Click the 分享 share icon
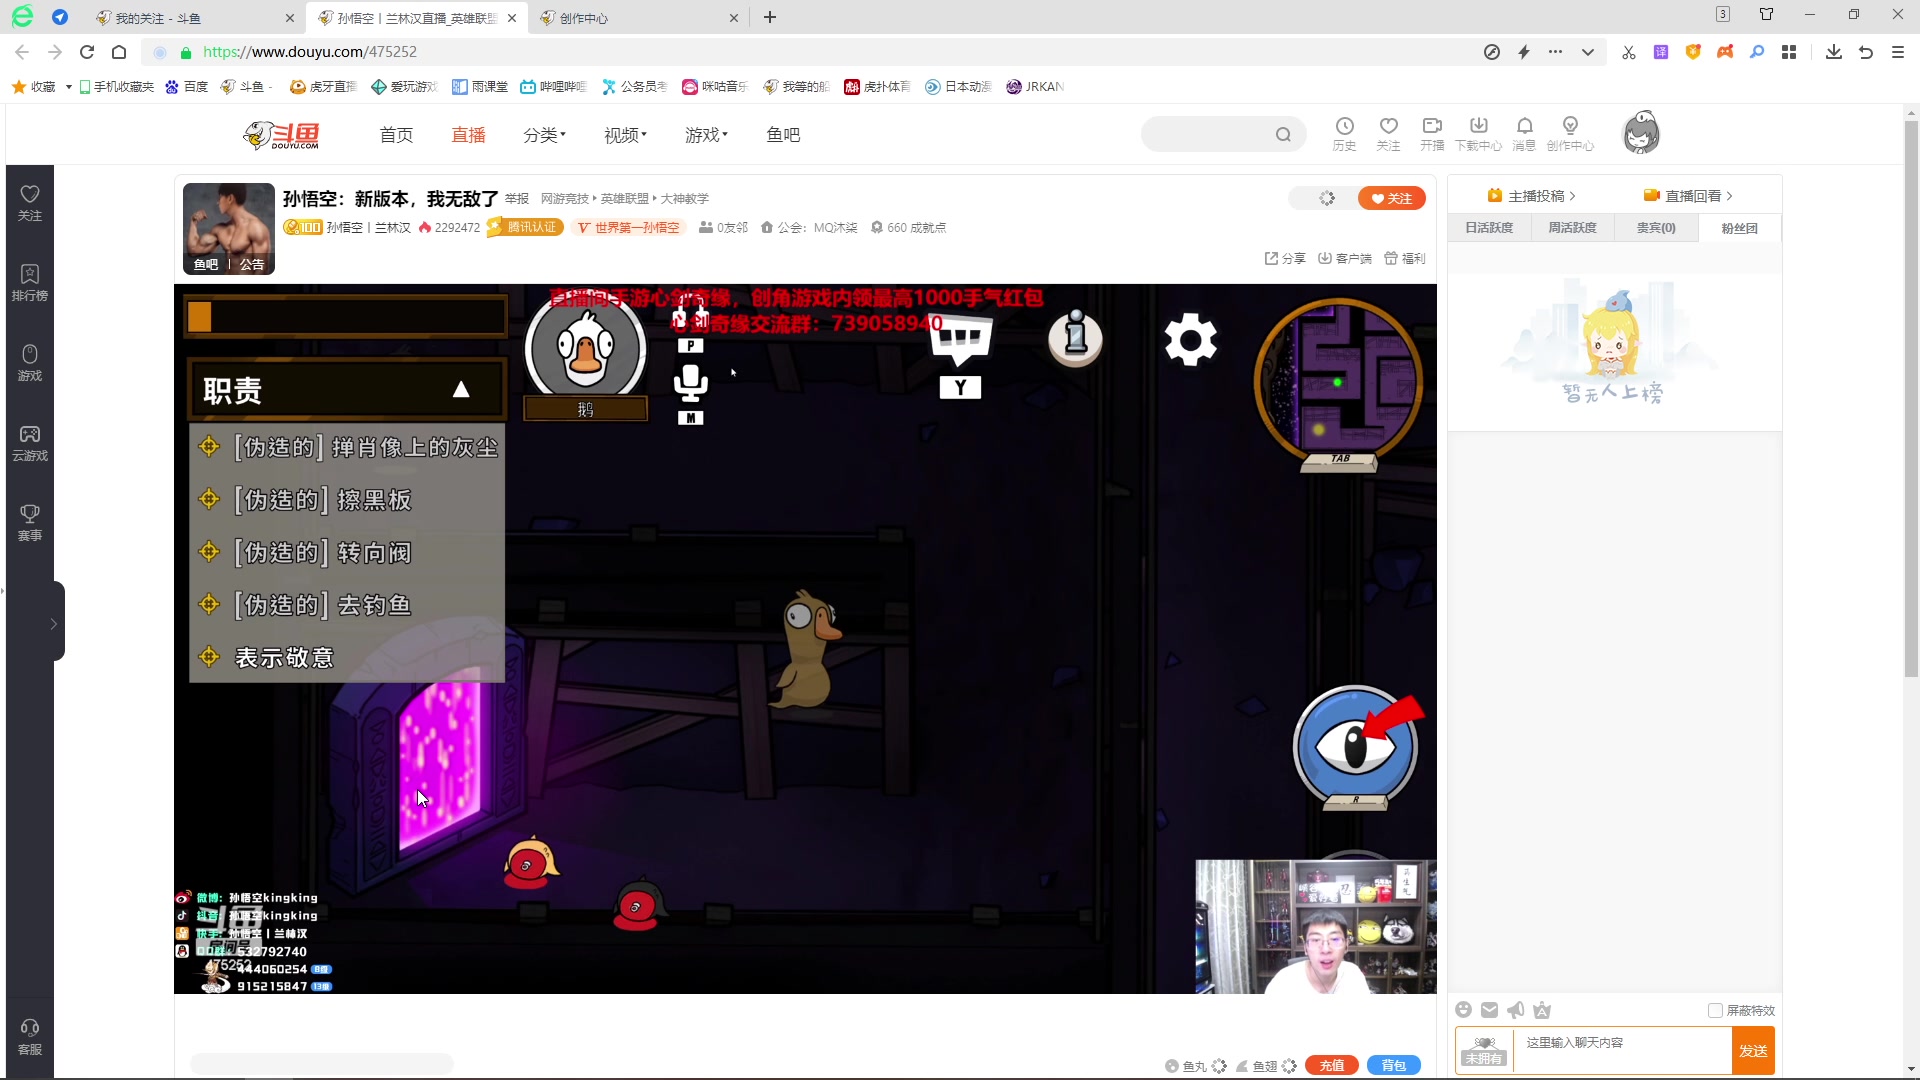The height and width of the screenshot is (1080, 1920). point(1285,258)
